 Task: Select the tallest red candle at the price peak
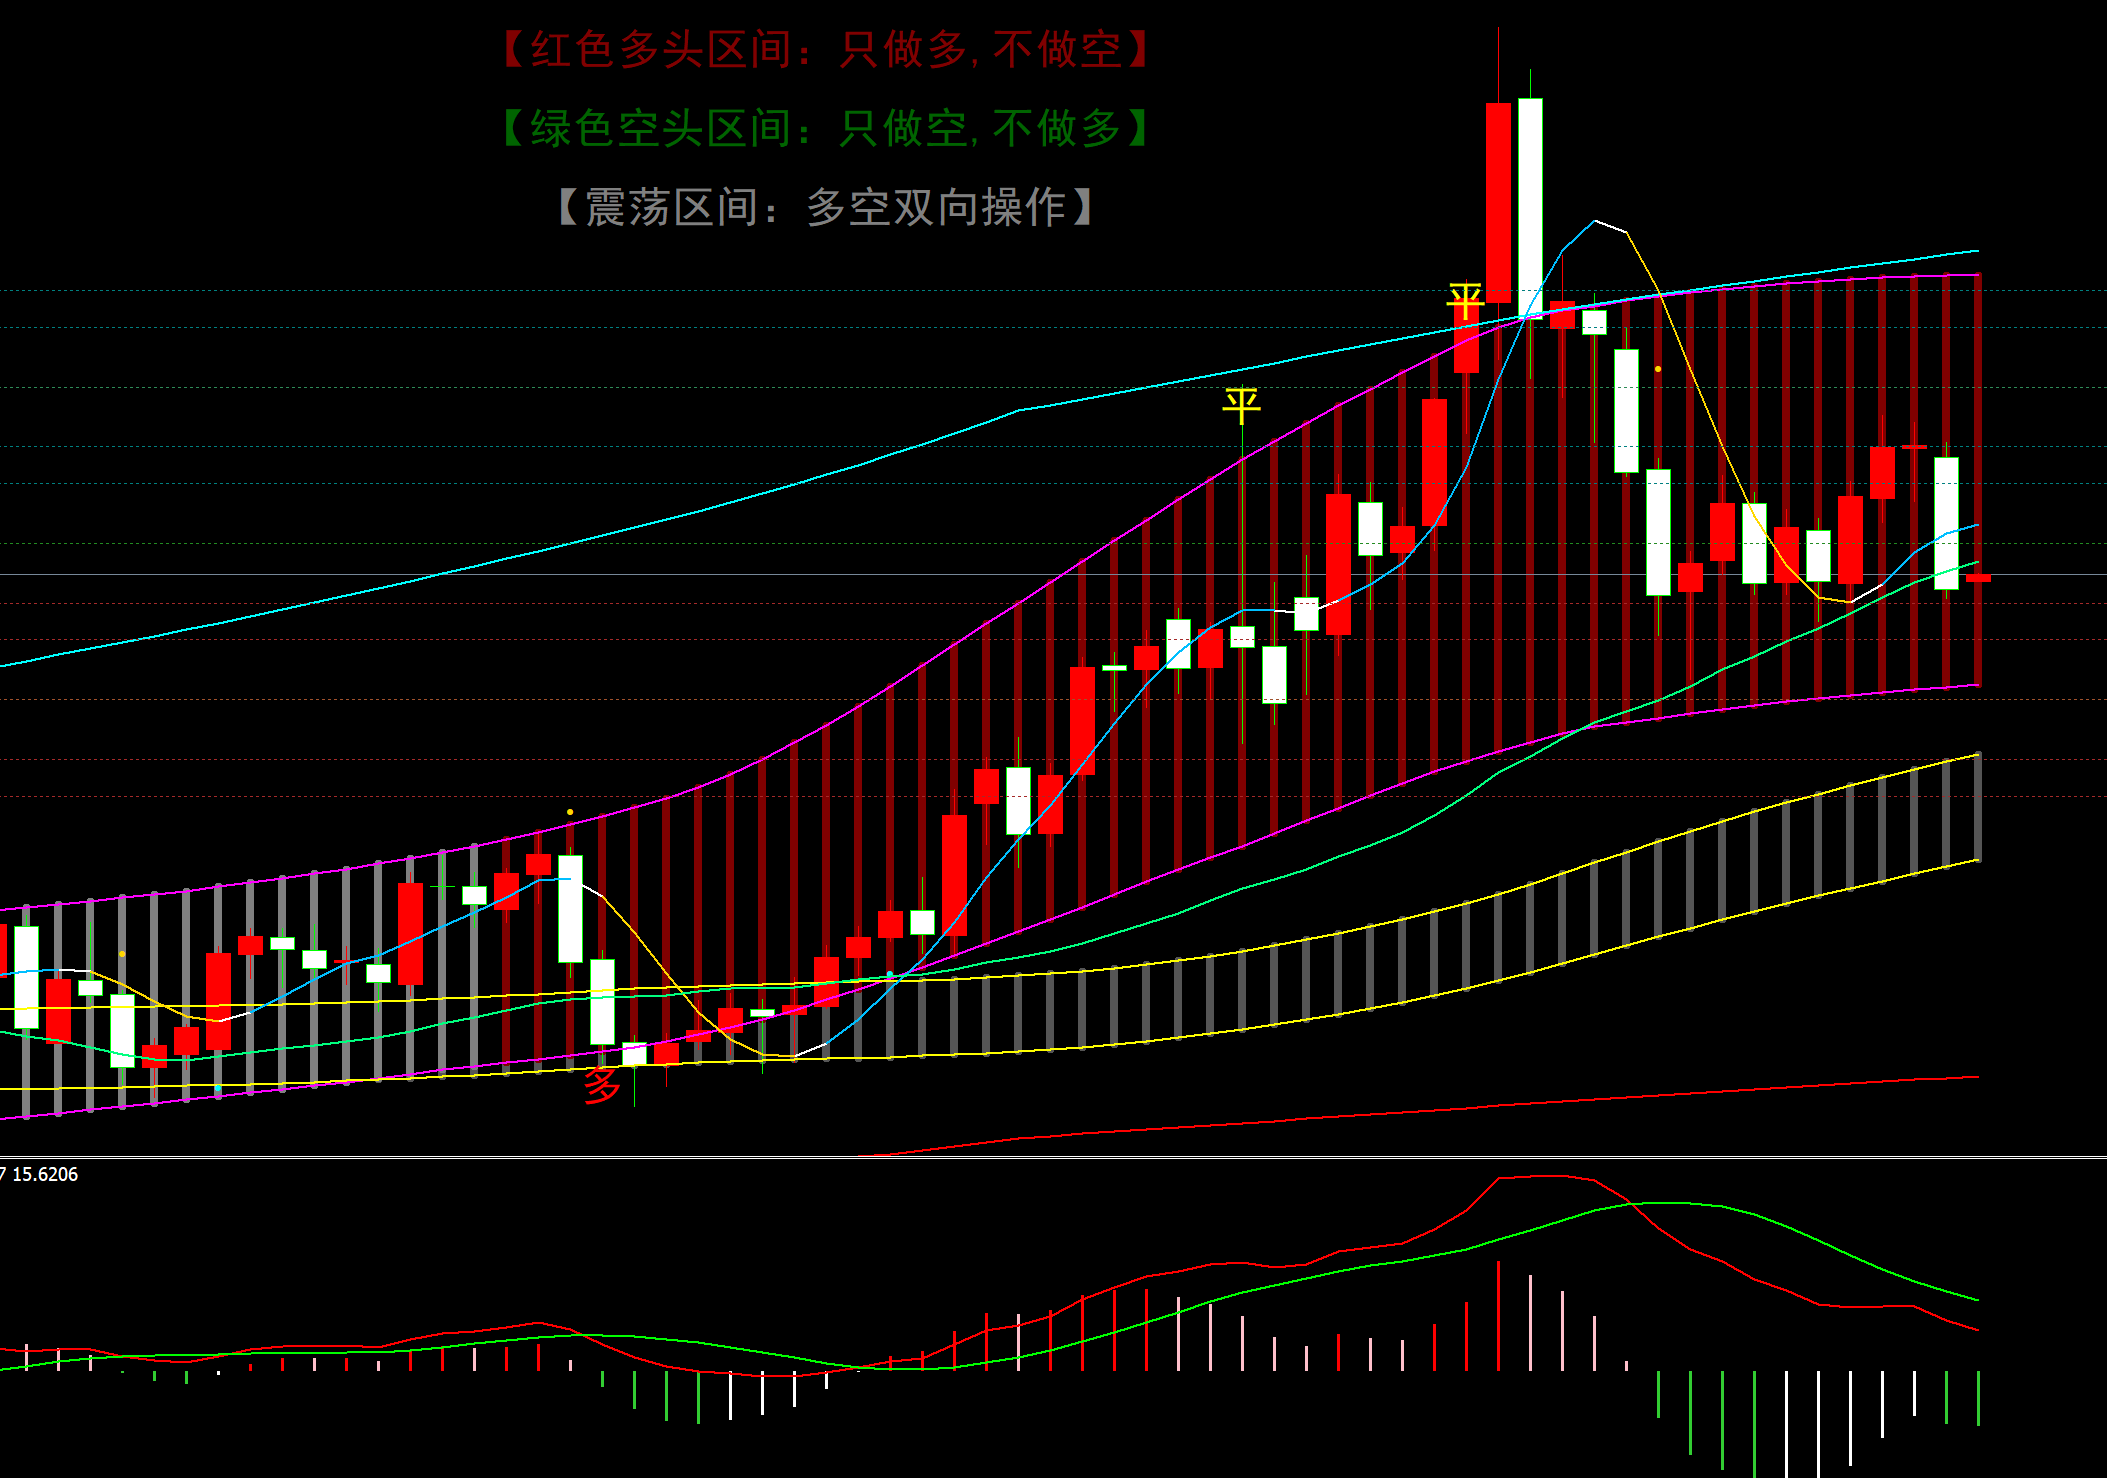click(x=1498, y=202)
